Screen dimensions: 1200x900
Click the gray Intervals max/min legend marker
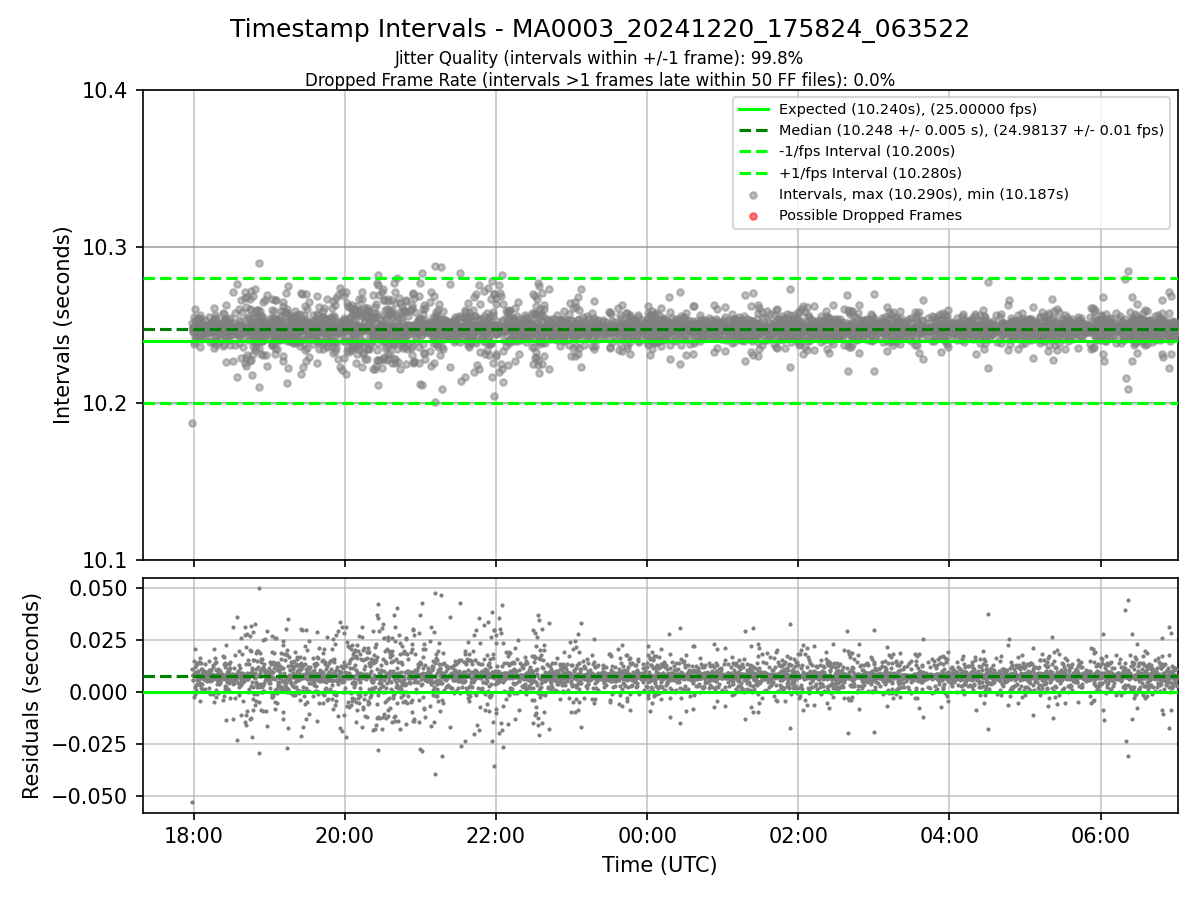click(x=754, y=194)
